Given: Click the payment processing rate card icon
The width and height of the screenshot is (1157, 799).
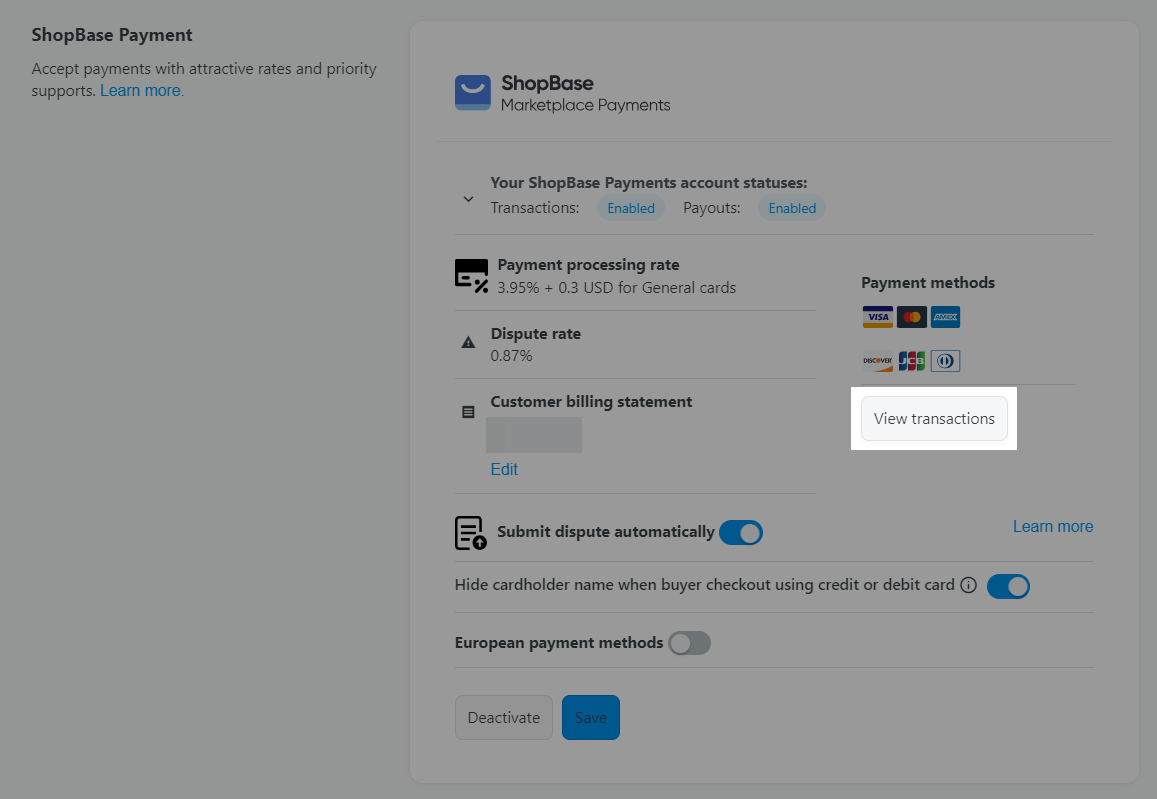Looking at the screenshot, I should coord(472,276).
